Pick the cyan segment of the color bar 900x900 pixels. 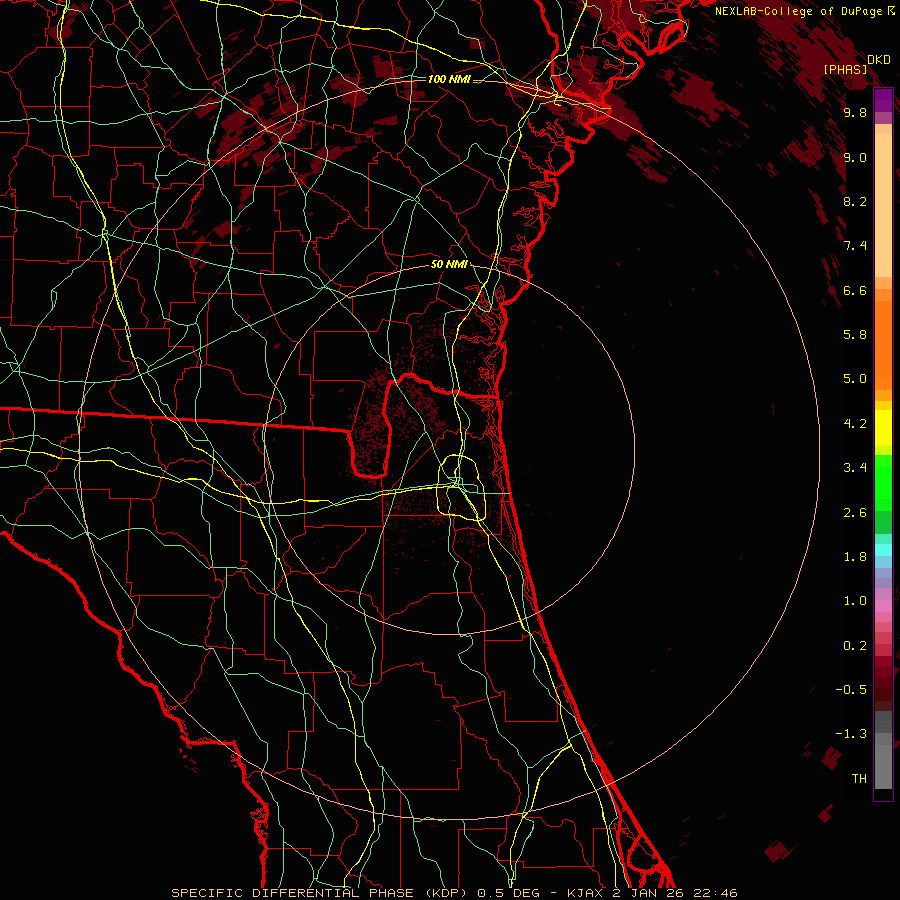tap(883, 550)
